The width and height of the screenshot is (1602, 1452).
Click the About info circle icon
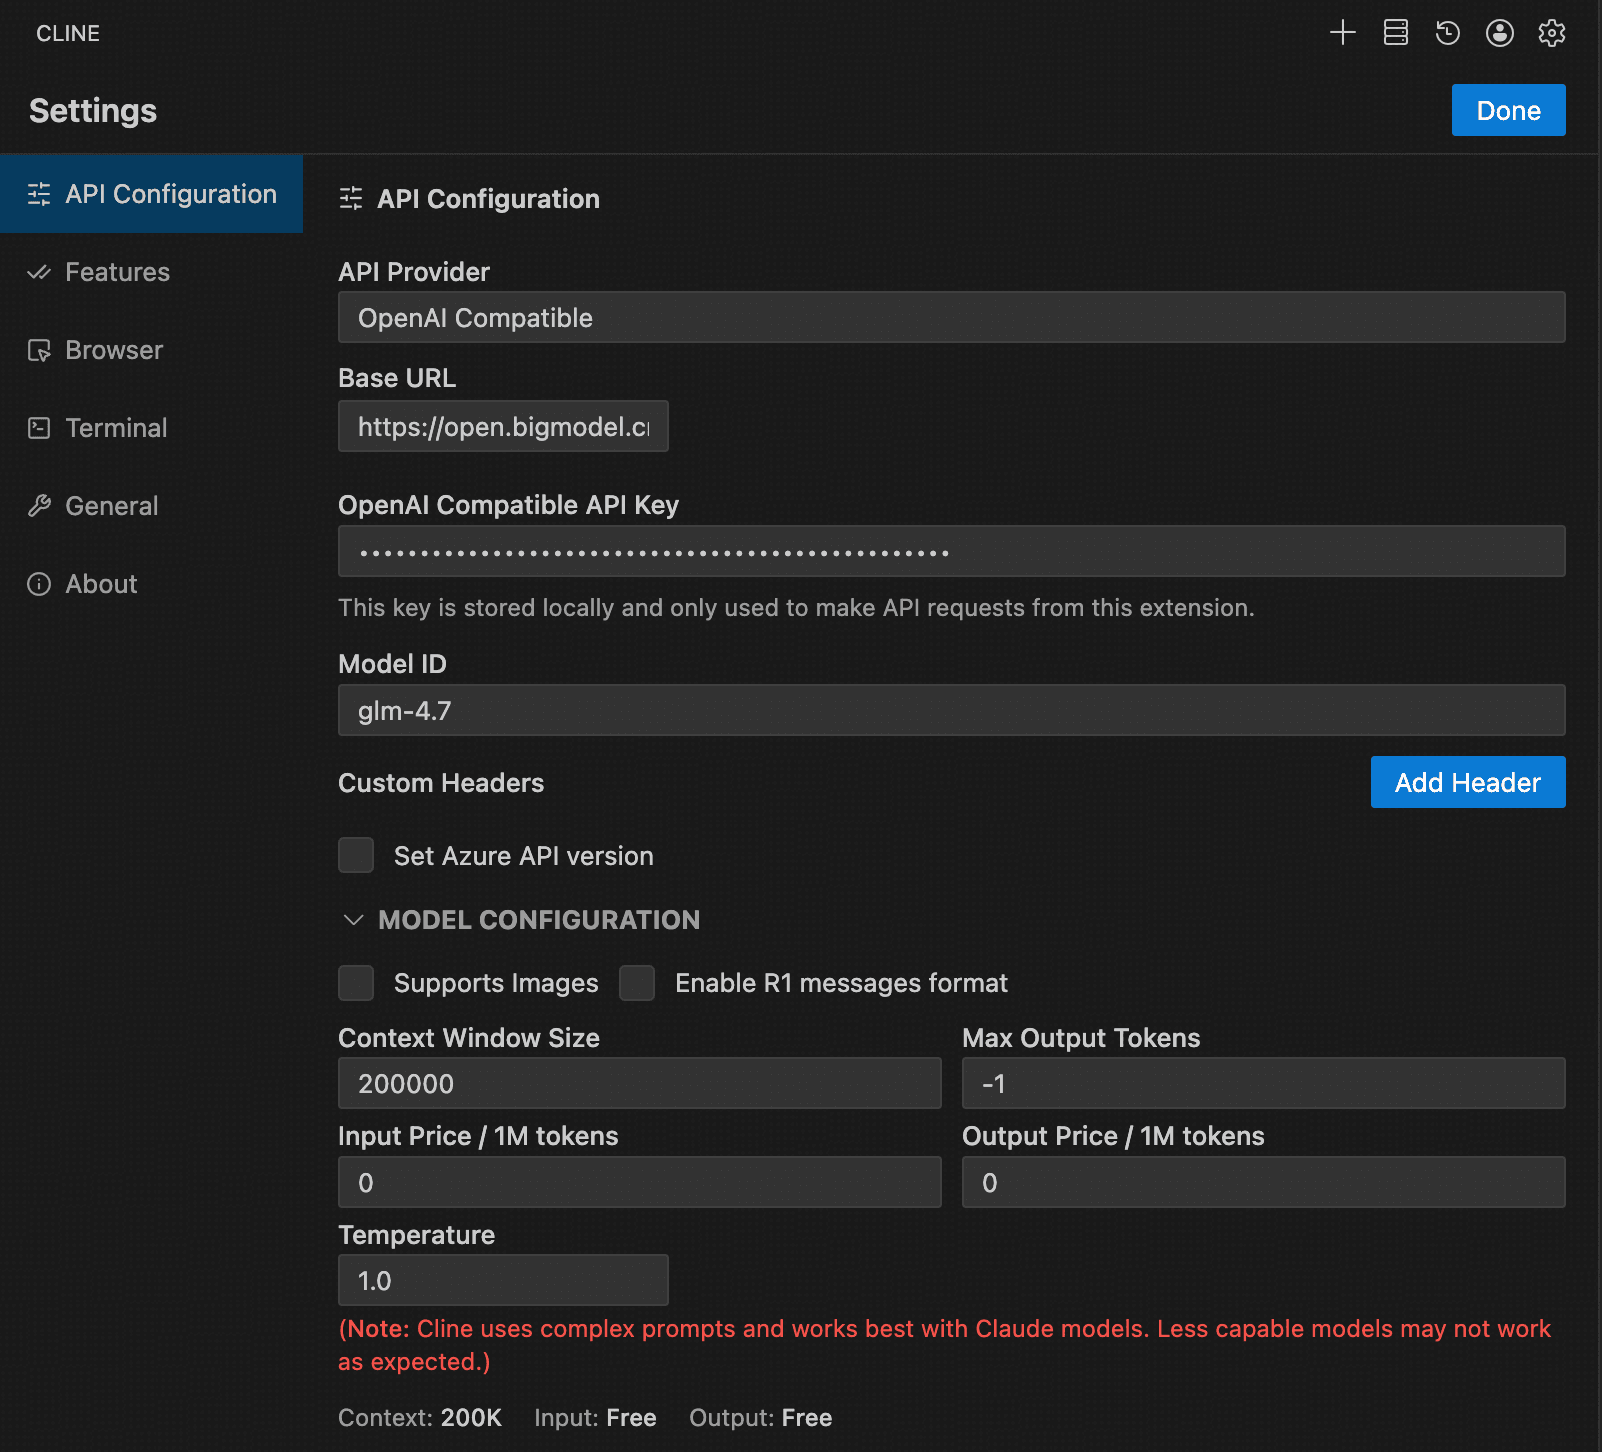39,584
